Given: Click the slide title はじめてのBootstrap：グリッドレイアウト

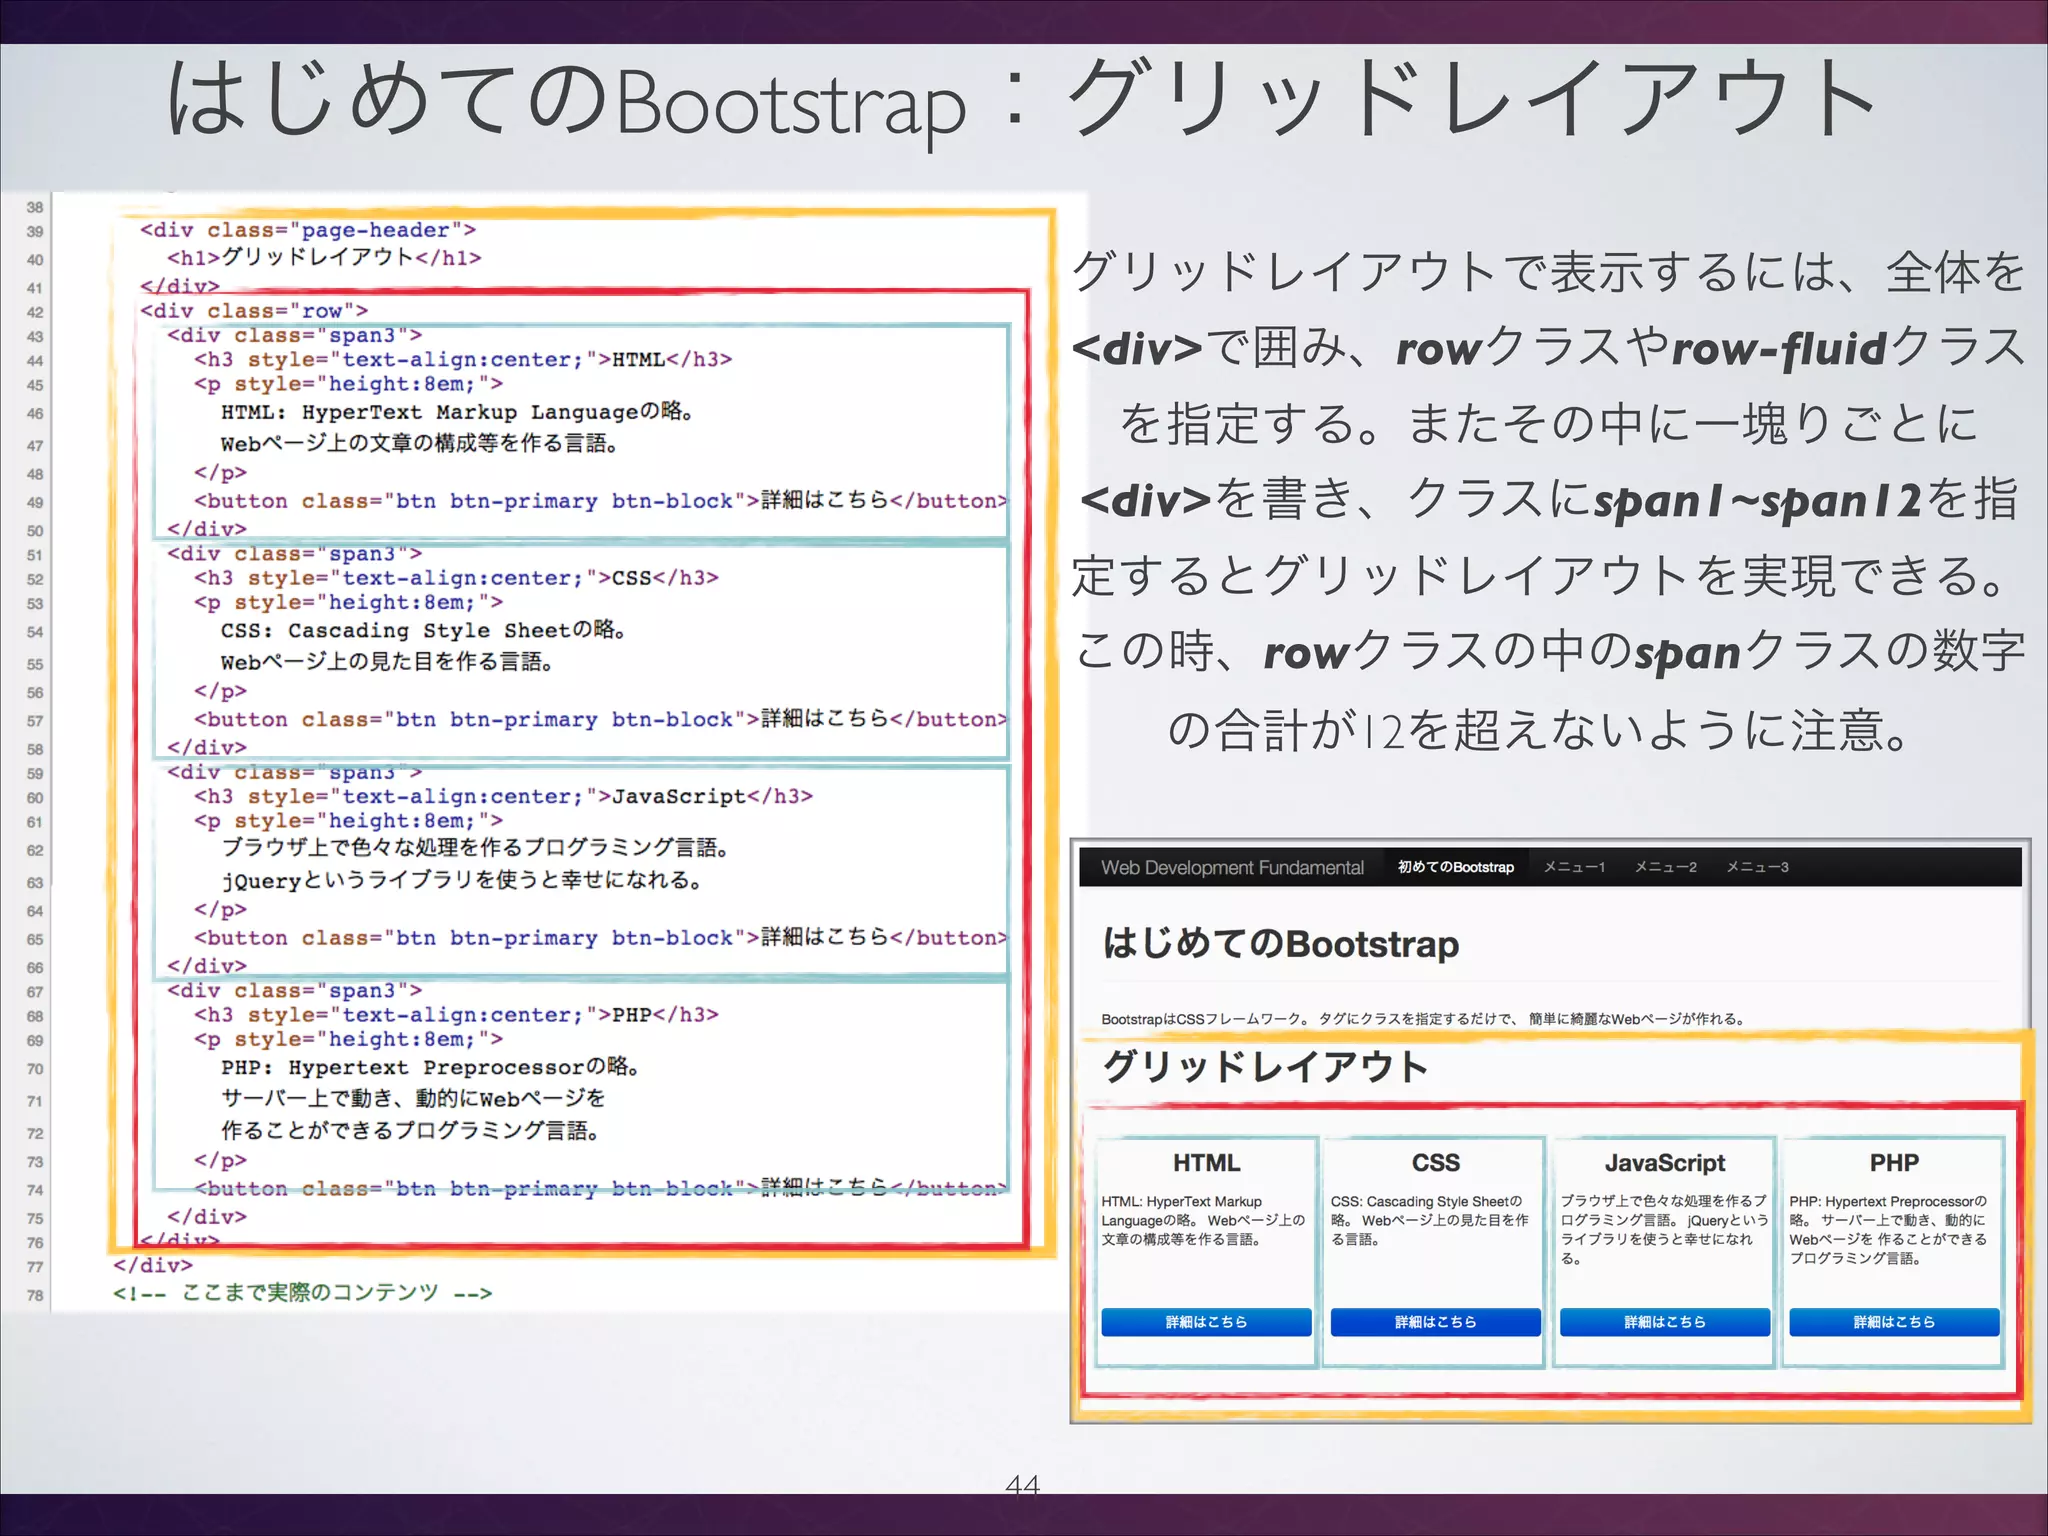Looking at the screenshot, I should click(1022, 102).
